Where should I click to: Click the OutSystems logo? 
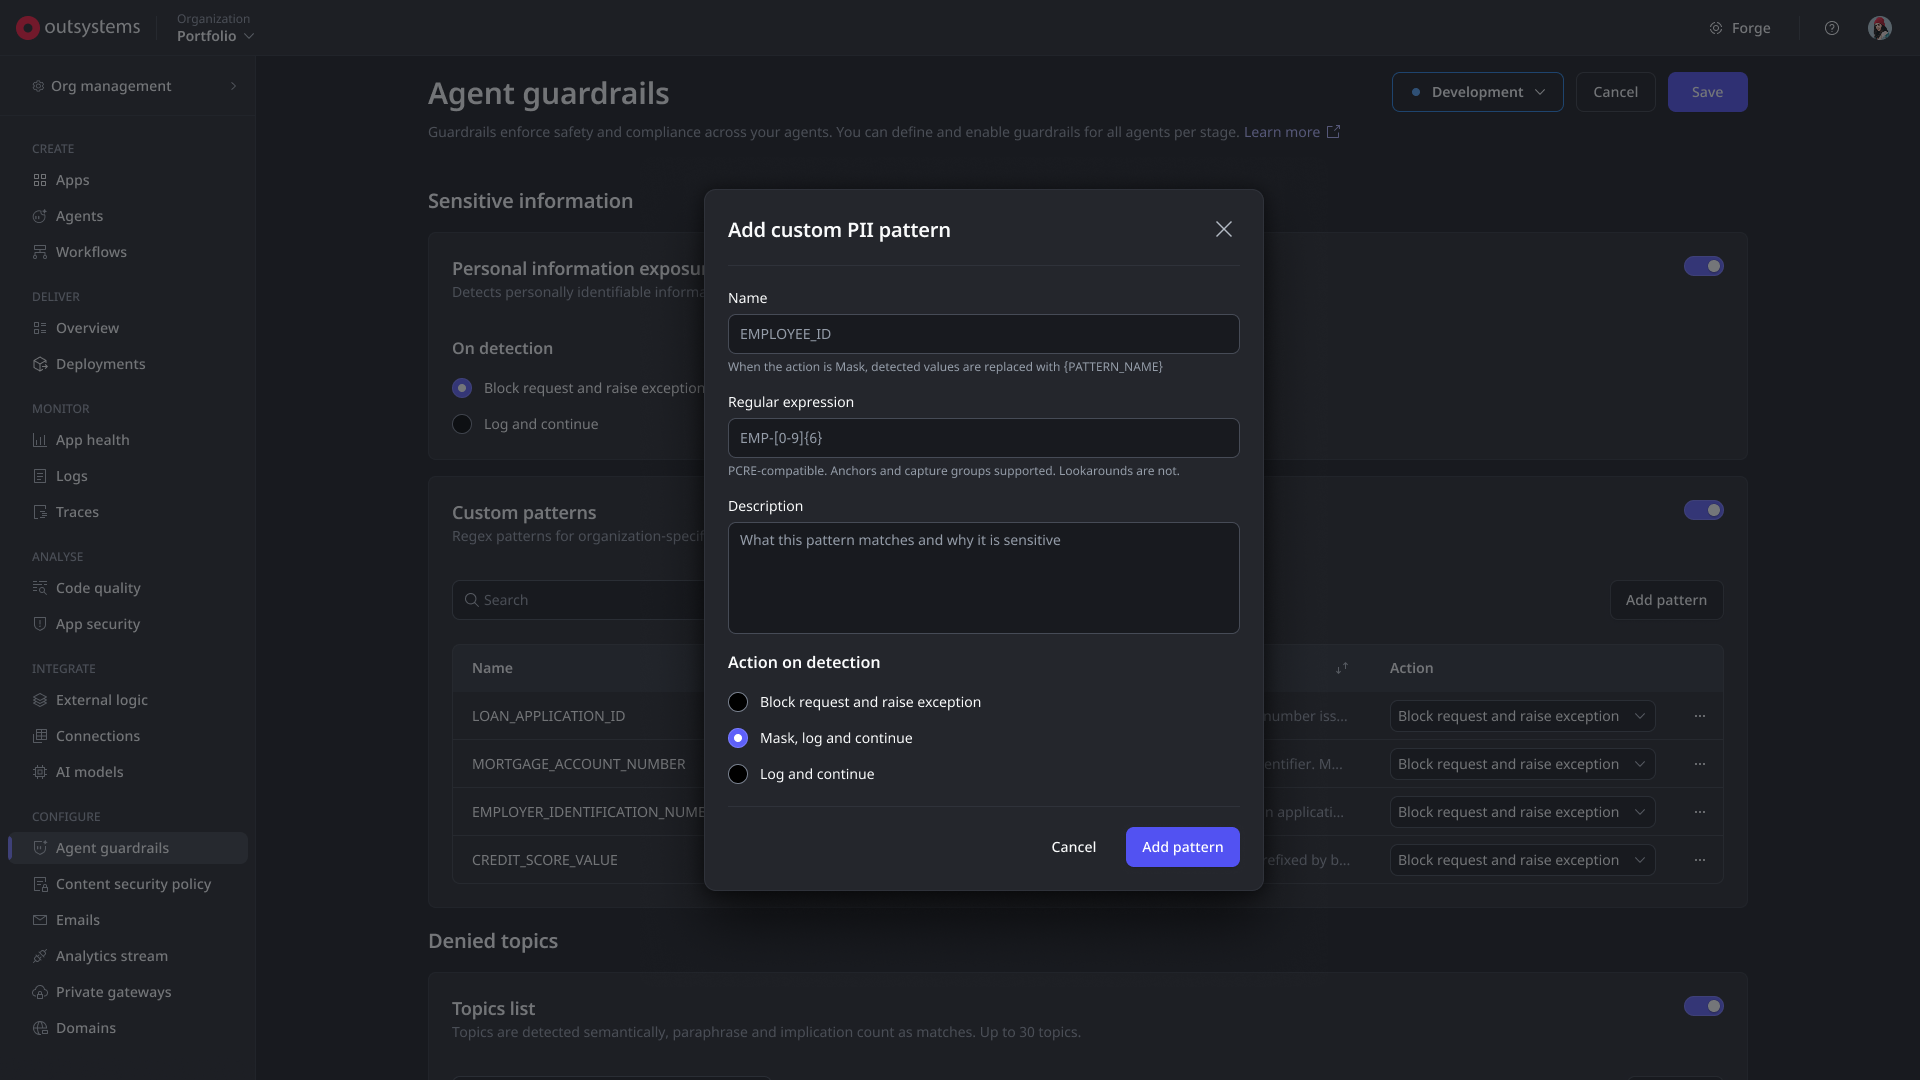tap(78, 27)
